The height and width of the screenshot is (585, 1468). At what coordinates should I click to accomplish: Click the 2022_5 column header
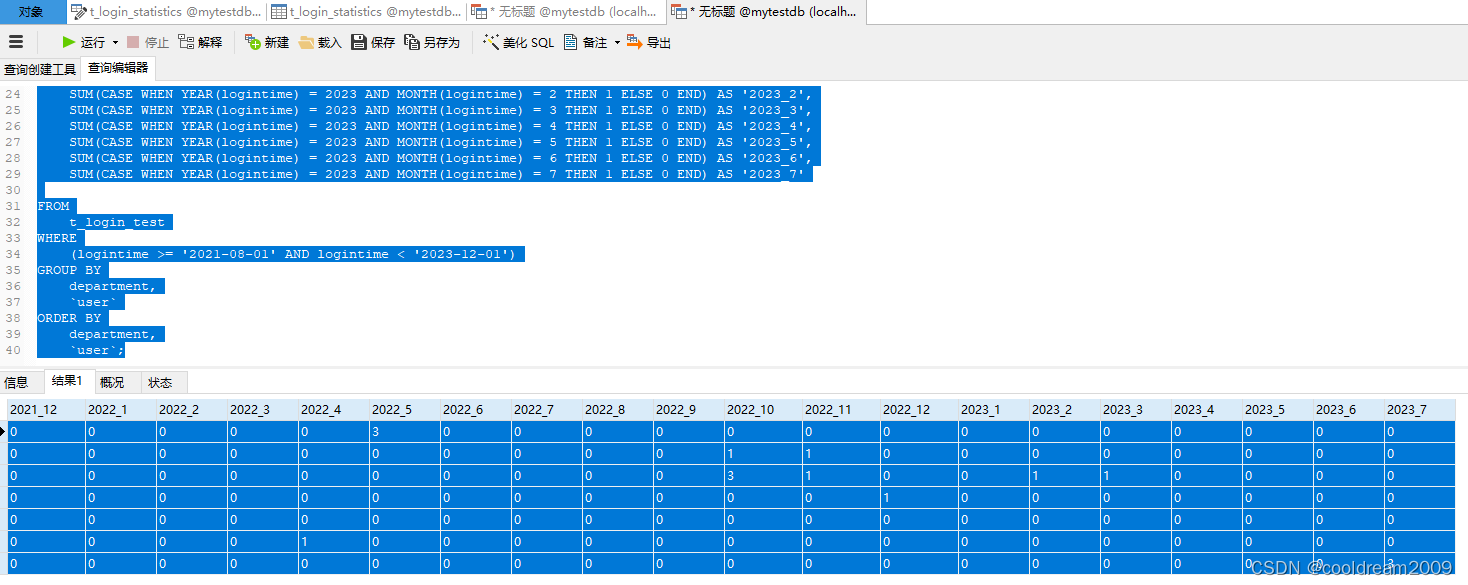click(x=405, y=409)
